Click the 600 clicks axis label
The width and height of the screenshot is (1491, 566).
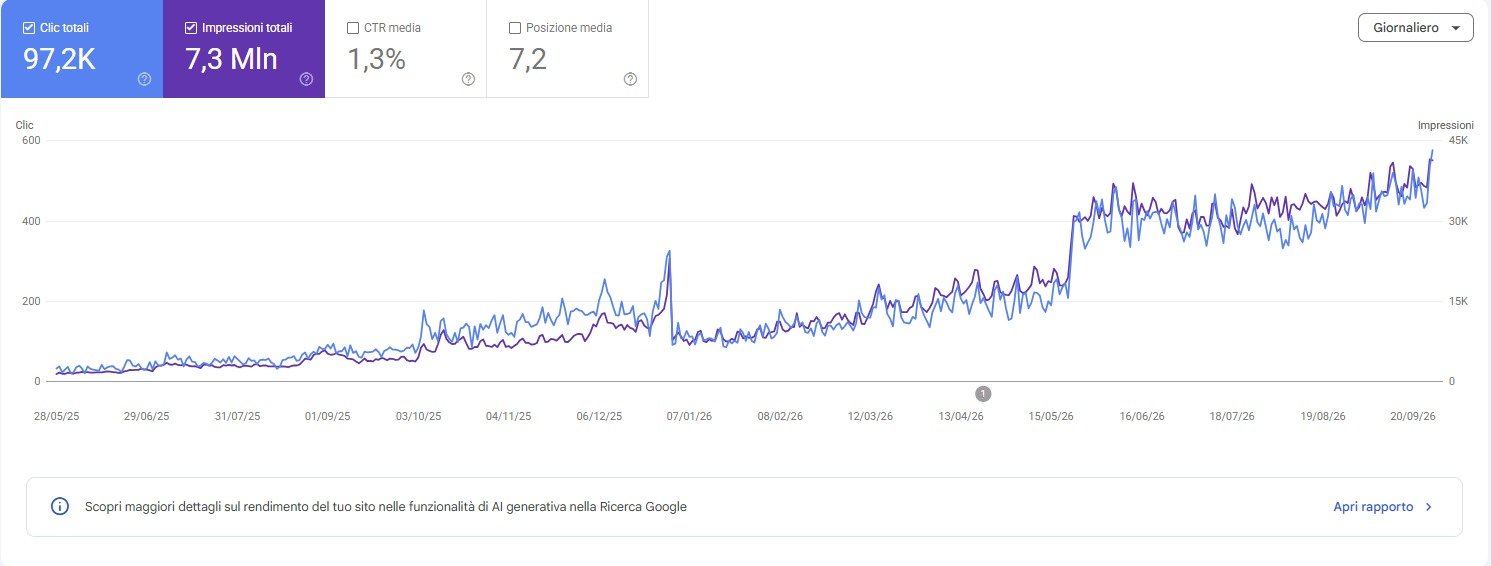pos(31,141)
